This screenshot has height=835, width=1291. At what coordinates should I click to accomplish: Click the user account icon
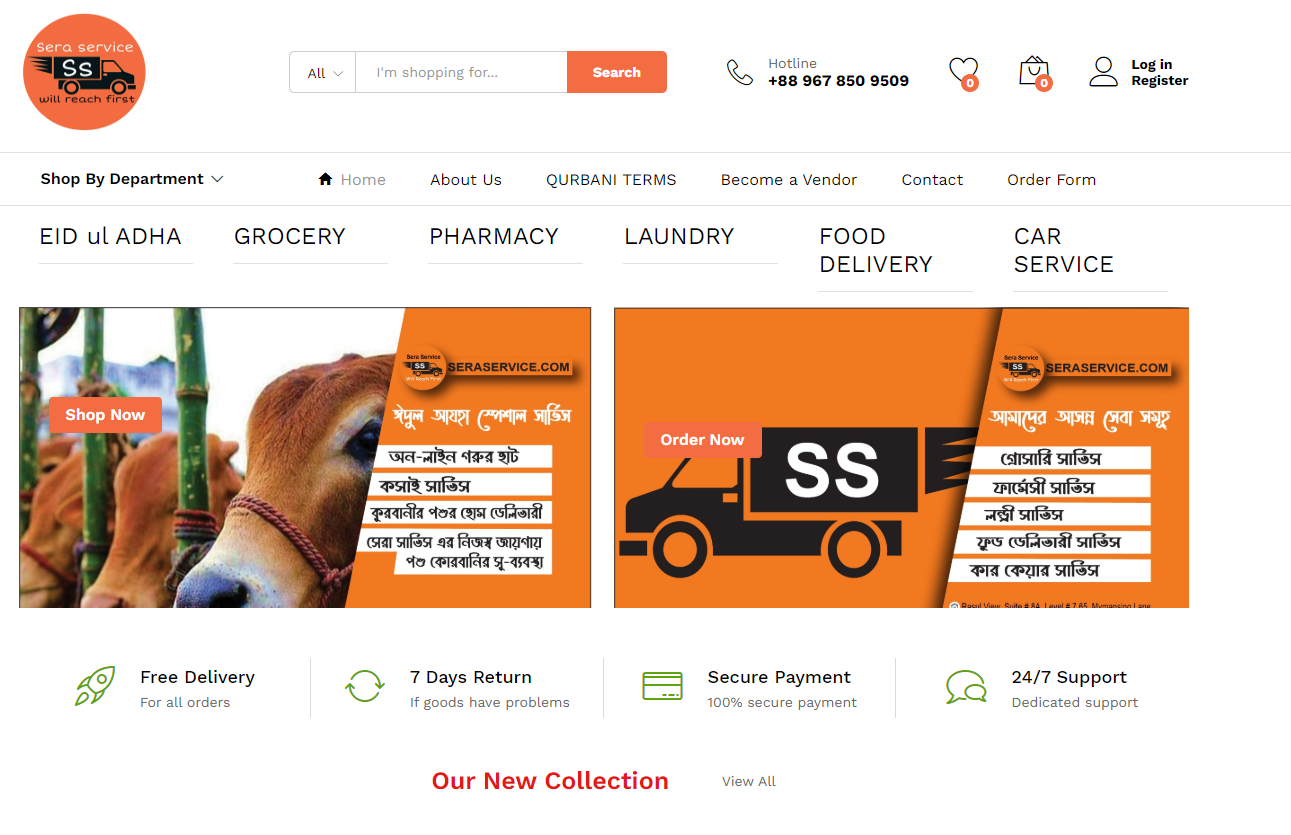(x=1103, y=71)
